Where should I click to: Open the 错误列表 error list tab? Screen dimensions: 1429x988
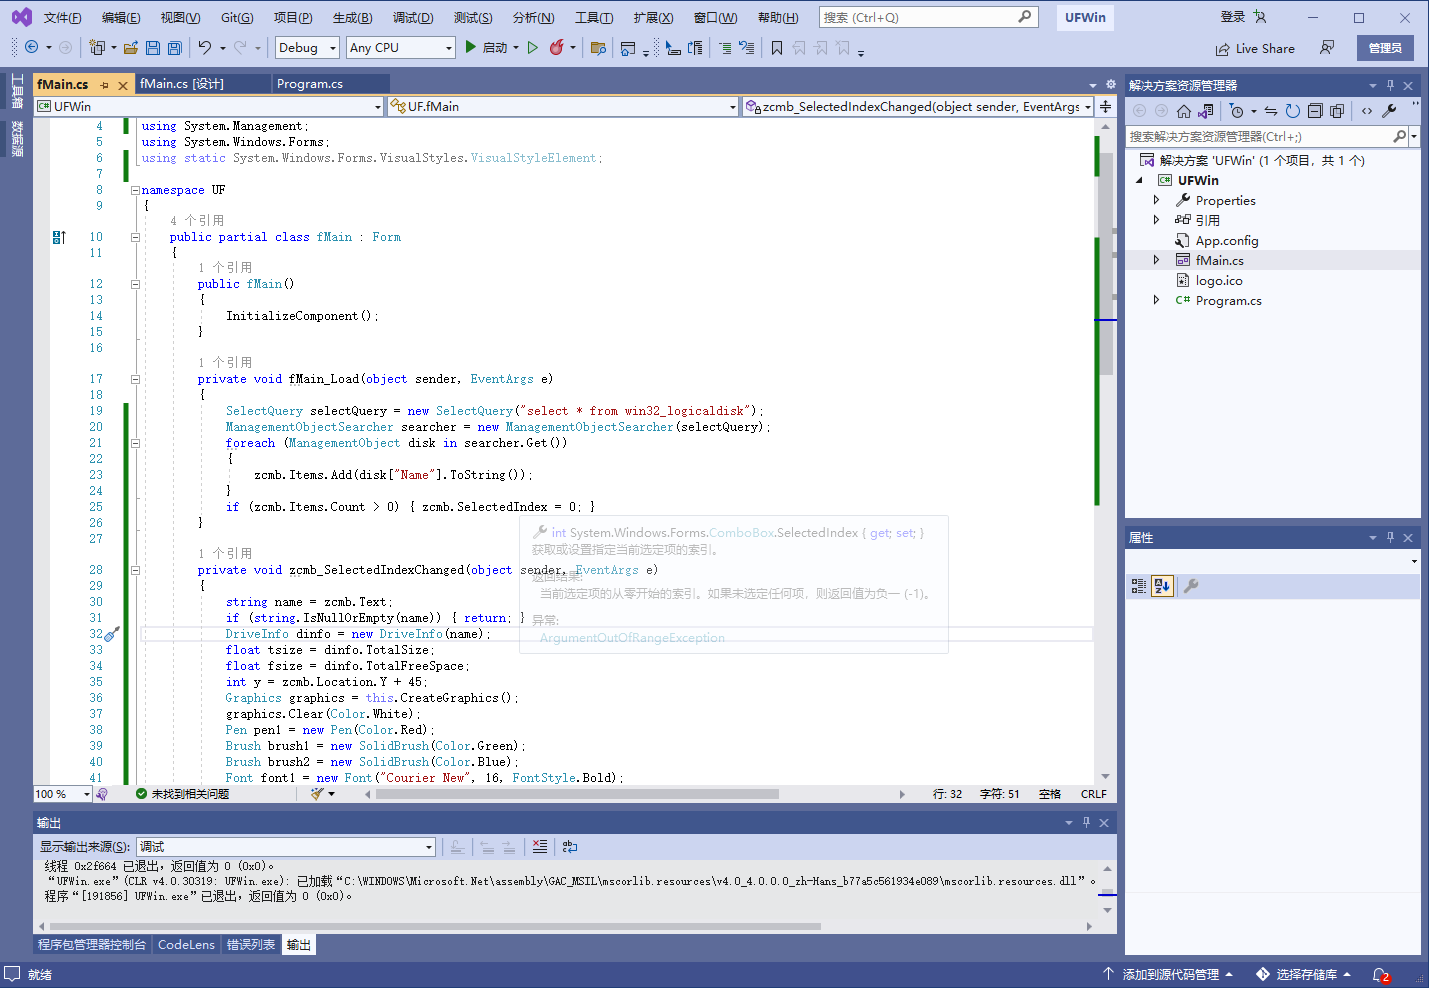(x=251, y=944)
